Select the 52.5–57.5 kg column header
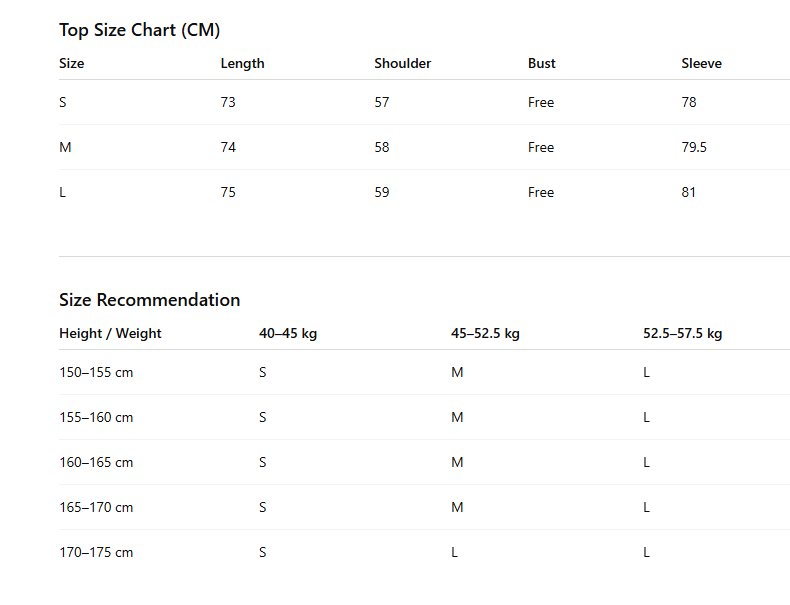Screen dimensions: 790x605 [x=682, y=333]
